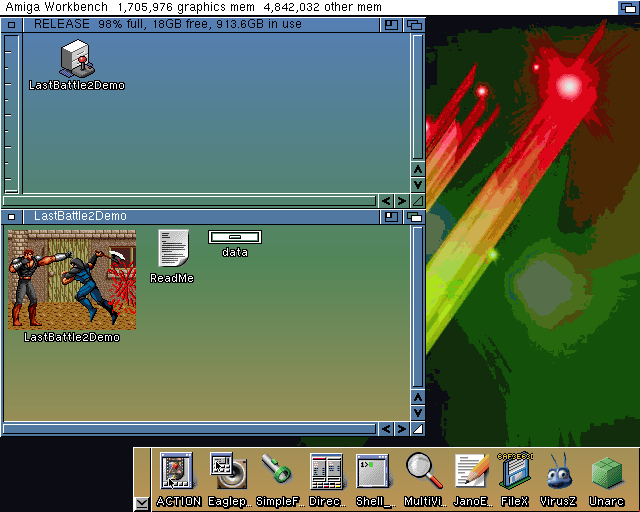
Task: Launch the LastBattle2Demo game screenshot icon
Action: pos(72,279)
